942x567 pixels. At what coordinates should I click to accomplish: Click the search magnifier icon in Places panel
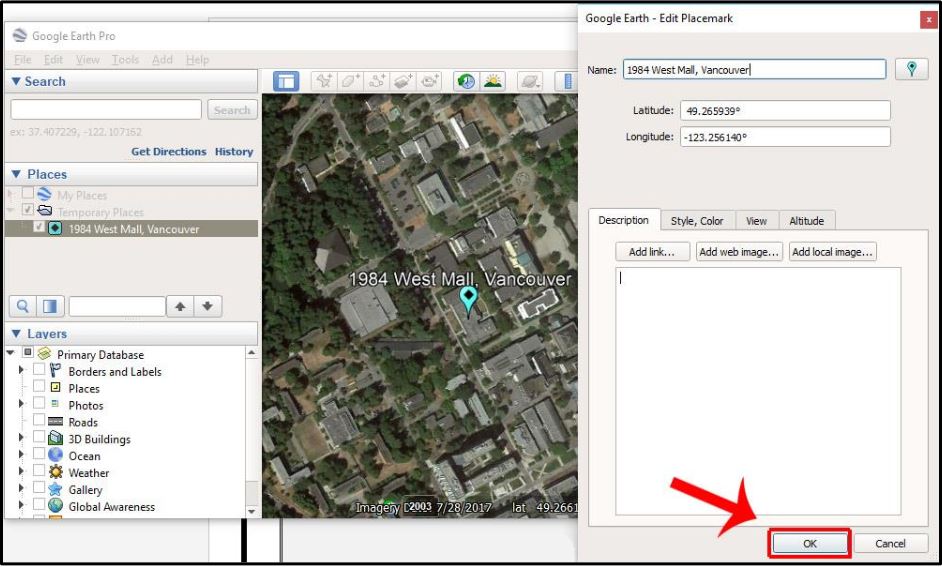[23, 306]
